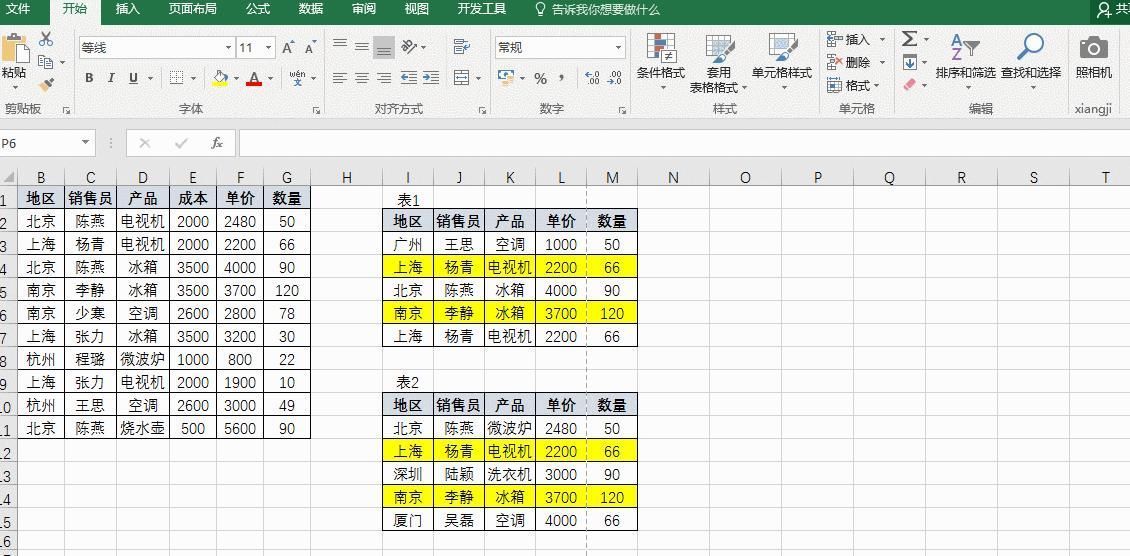Viewport: 1130px width, 556px height.
Task: Decrease indent in alignment group
Action: click(409, 78)
